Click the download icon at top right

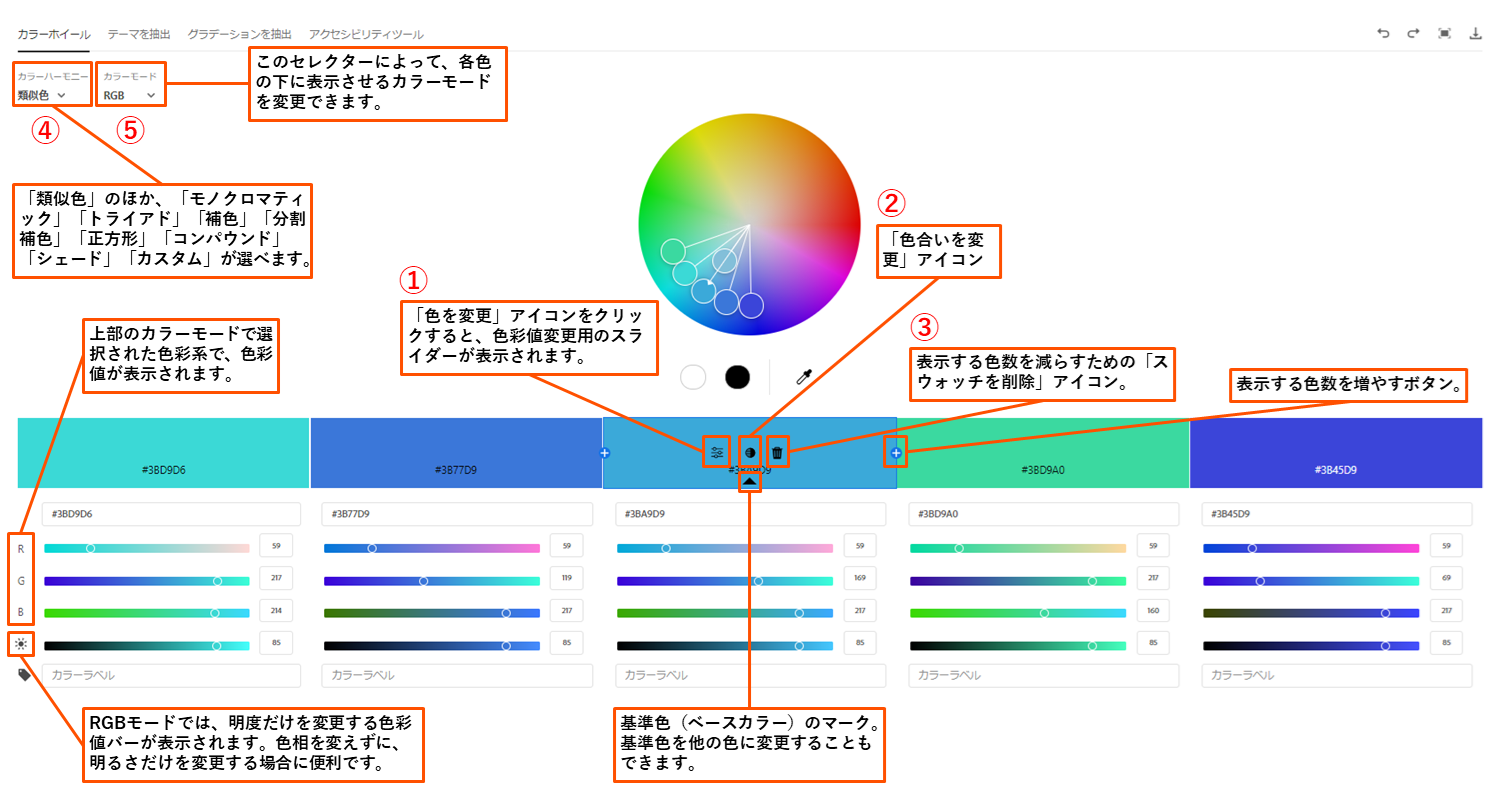click(x=1475, y=33)
